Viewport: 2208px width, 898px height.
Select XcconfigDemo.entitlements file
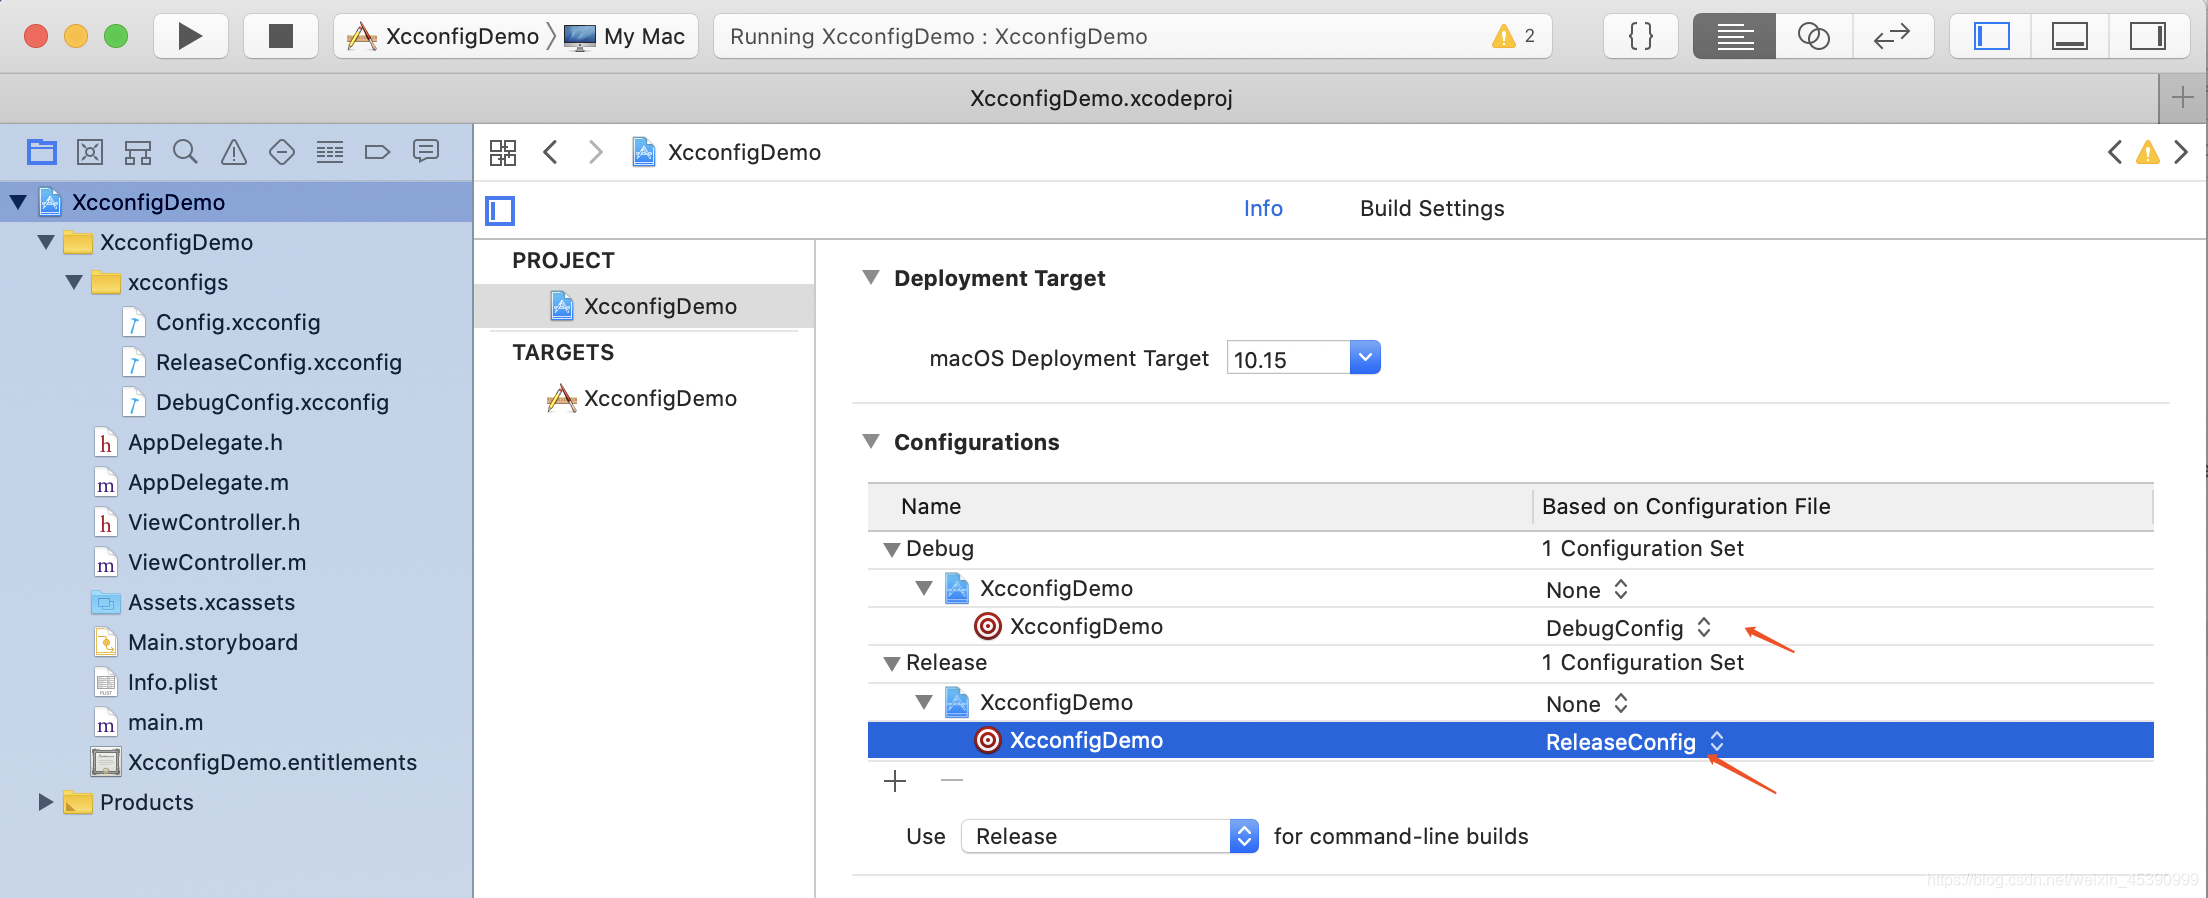click(x=254, y=762)
